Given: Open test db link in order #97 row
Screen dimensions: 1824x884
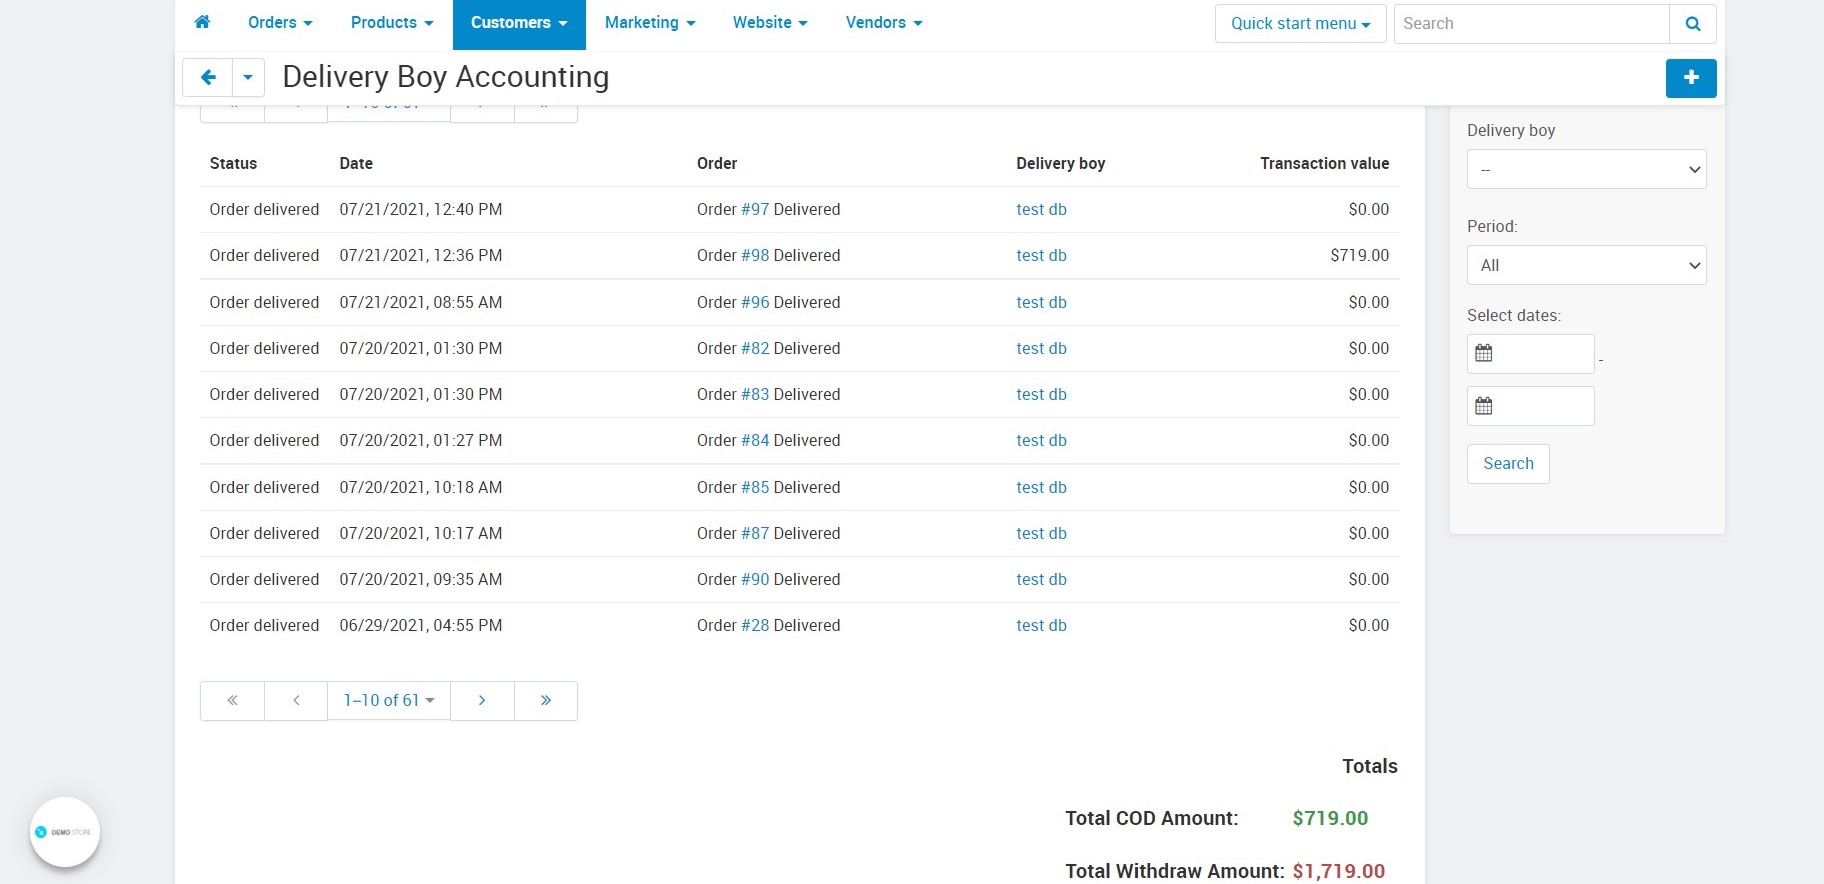Looking at the screenshot, I should click(1041, 209).
